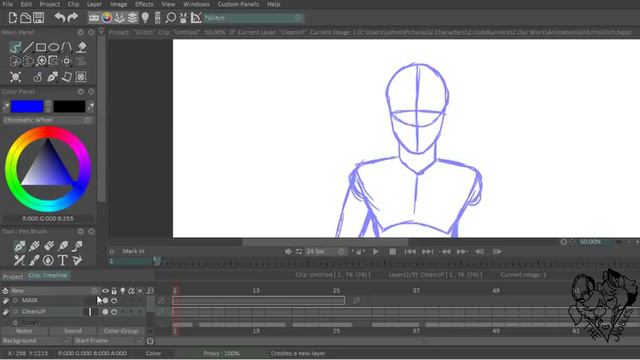Undo the last action
Screen dimensions: 640x360
60,18
